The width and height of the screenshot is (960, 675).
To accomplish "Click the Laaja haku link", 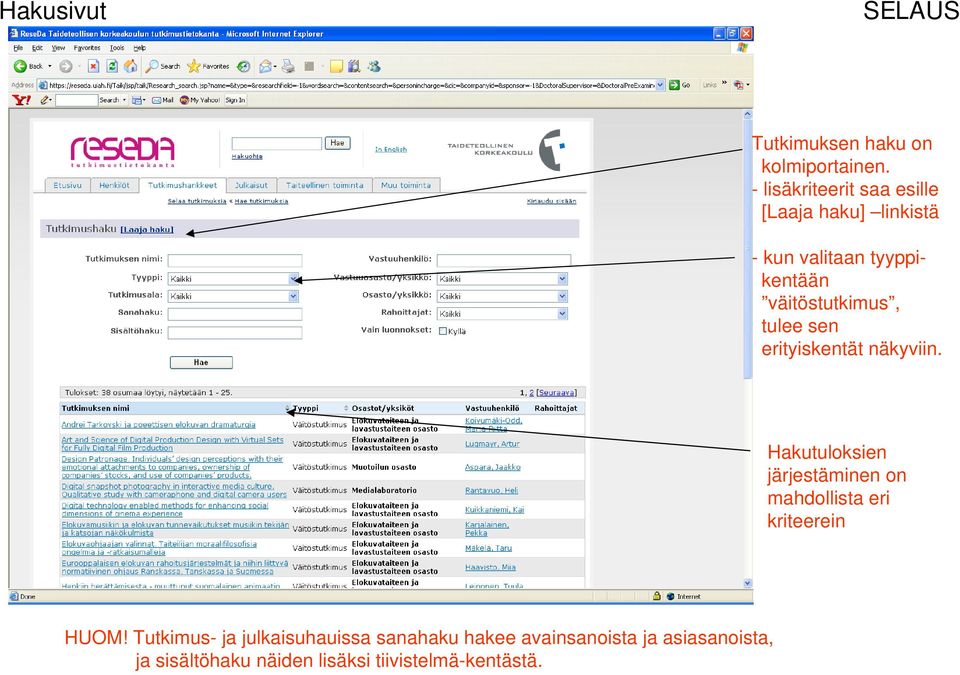I will pos(147,230).
